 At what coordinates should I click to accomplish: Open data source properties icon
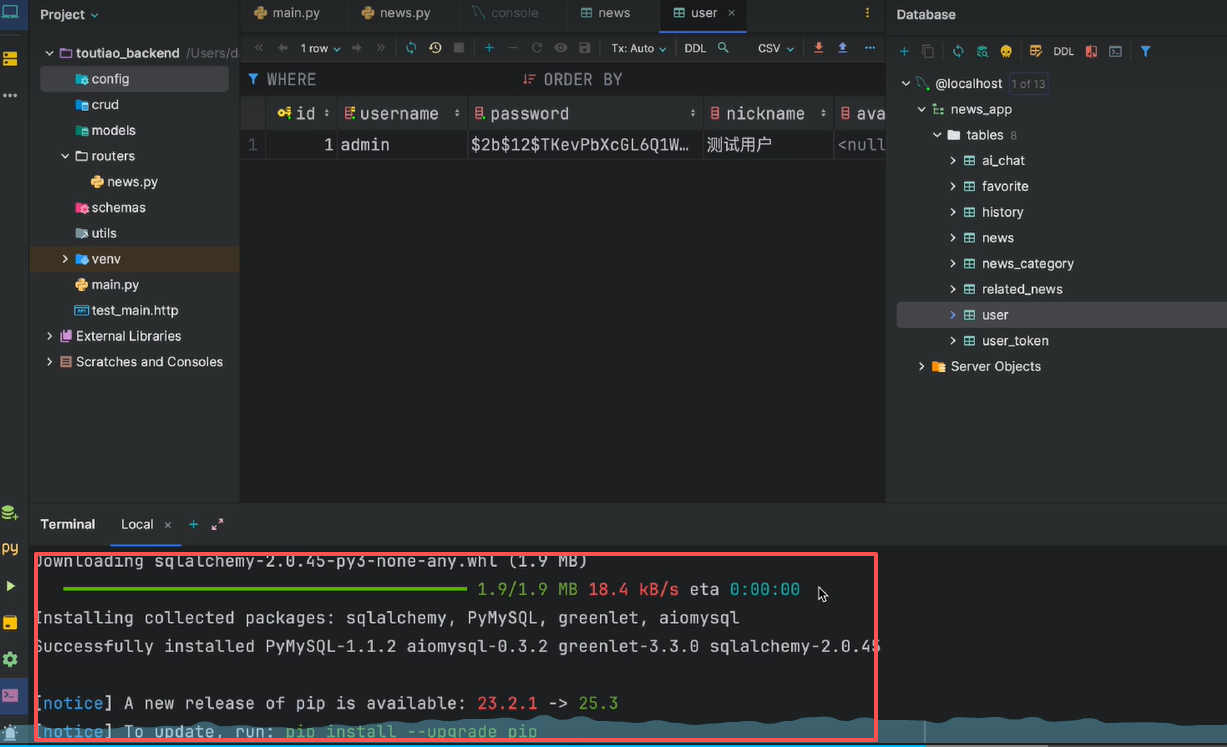click(982, 51)
